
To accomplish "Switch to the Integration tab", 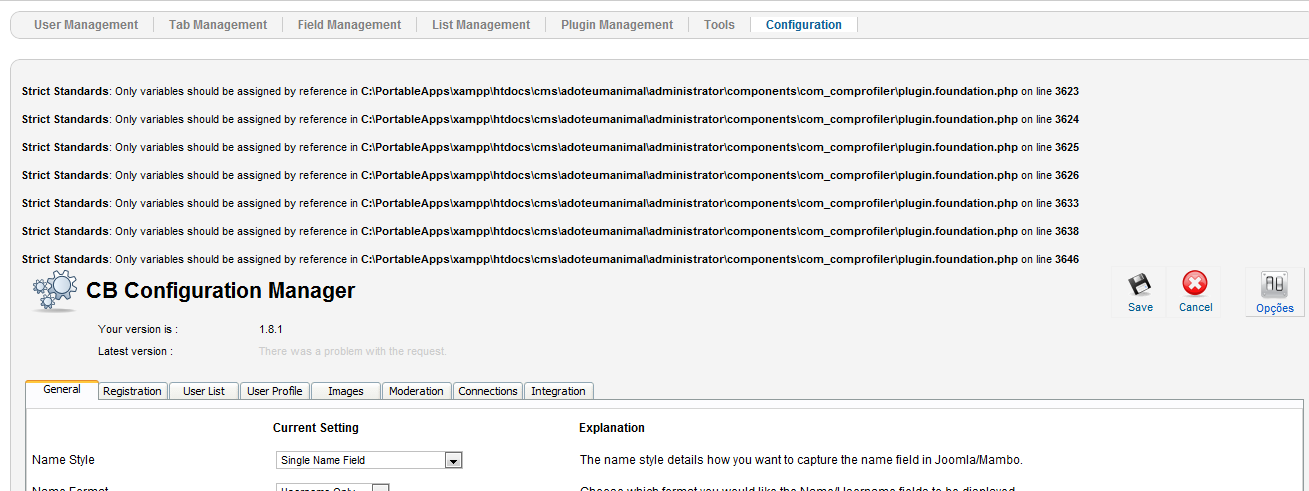I will pyautogui.click(x=558, y=391).
